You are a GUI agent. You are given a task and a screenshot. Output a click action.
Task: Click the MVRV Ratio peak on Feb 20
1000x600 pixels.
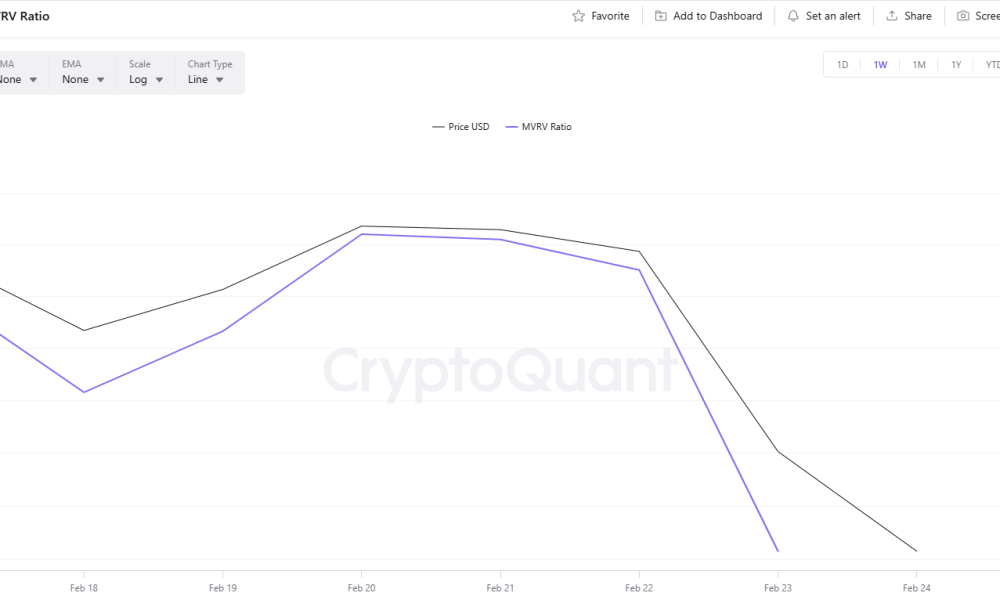click(363, 234)
